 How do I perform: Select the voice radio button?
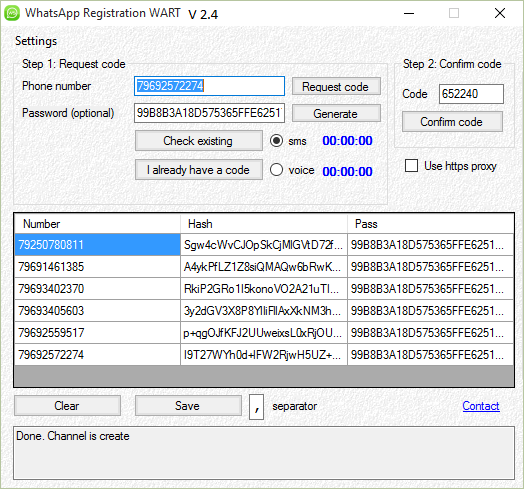click(x=276, y=170)
